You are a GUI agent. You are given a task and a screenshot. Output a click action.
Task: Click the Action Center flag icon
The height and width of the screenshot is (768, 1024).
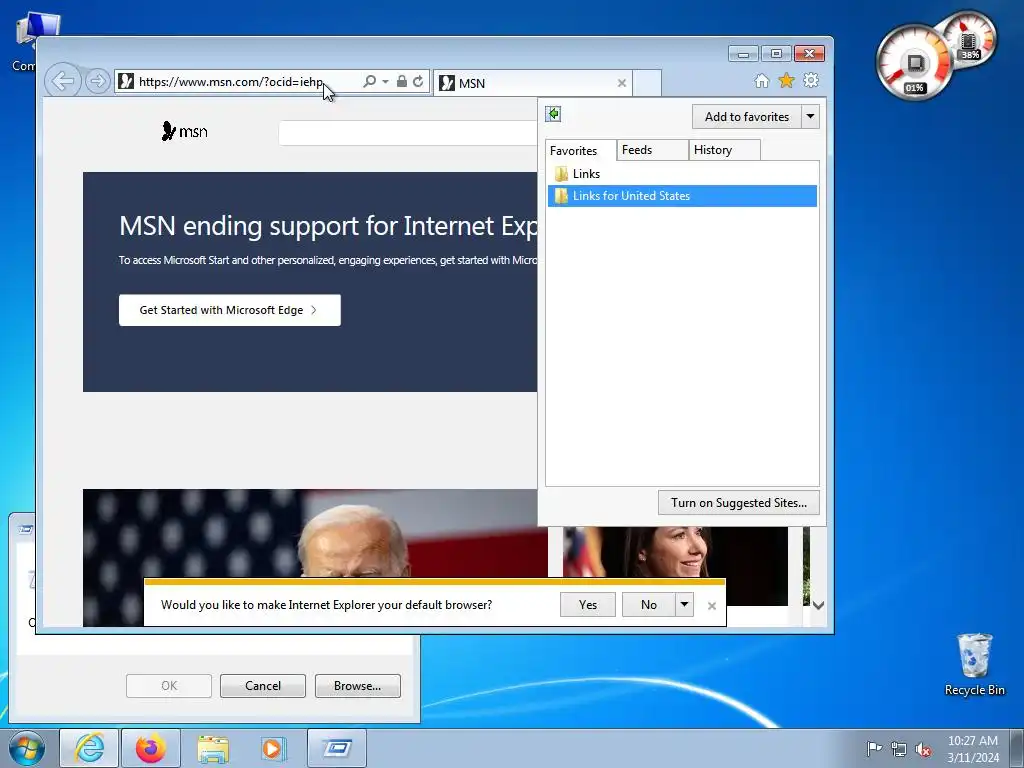click(874, 748)
